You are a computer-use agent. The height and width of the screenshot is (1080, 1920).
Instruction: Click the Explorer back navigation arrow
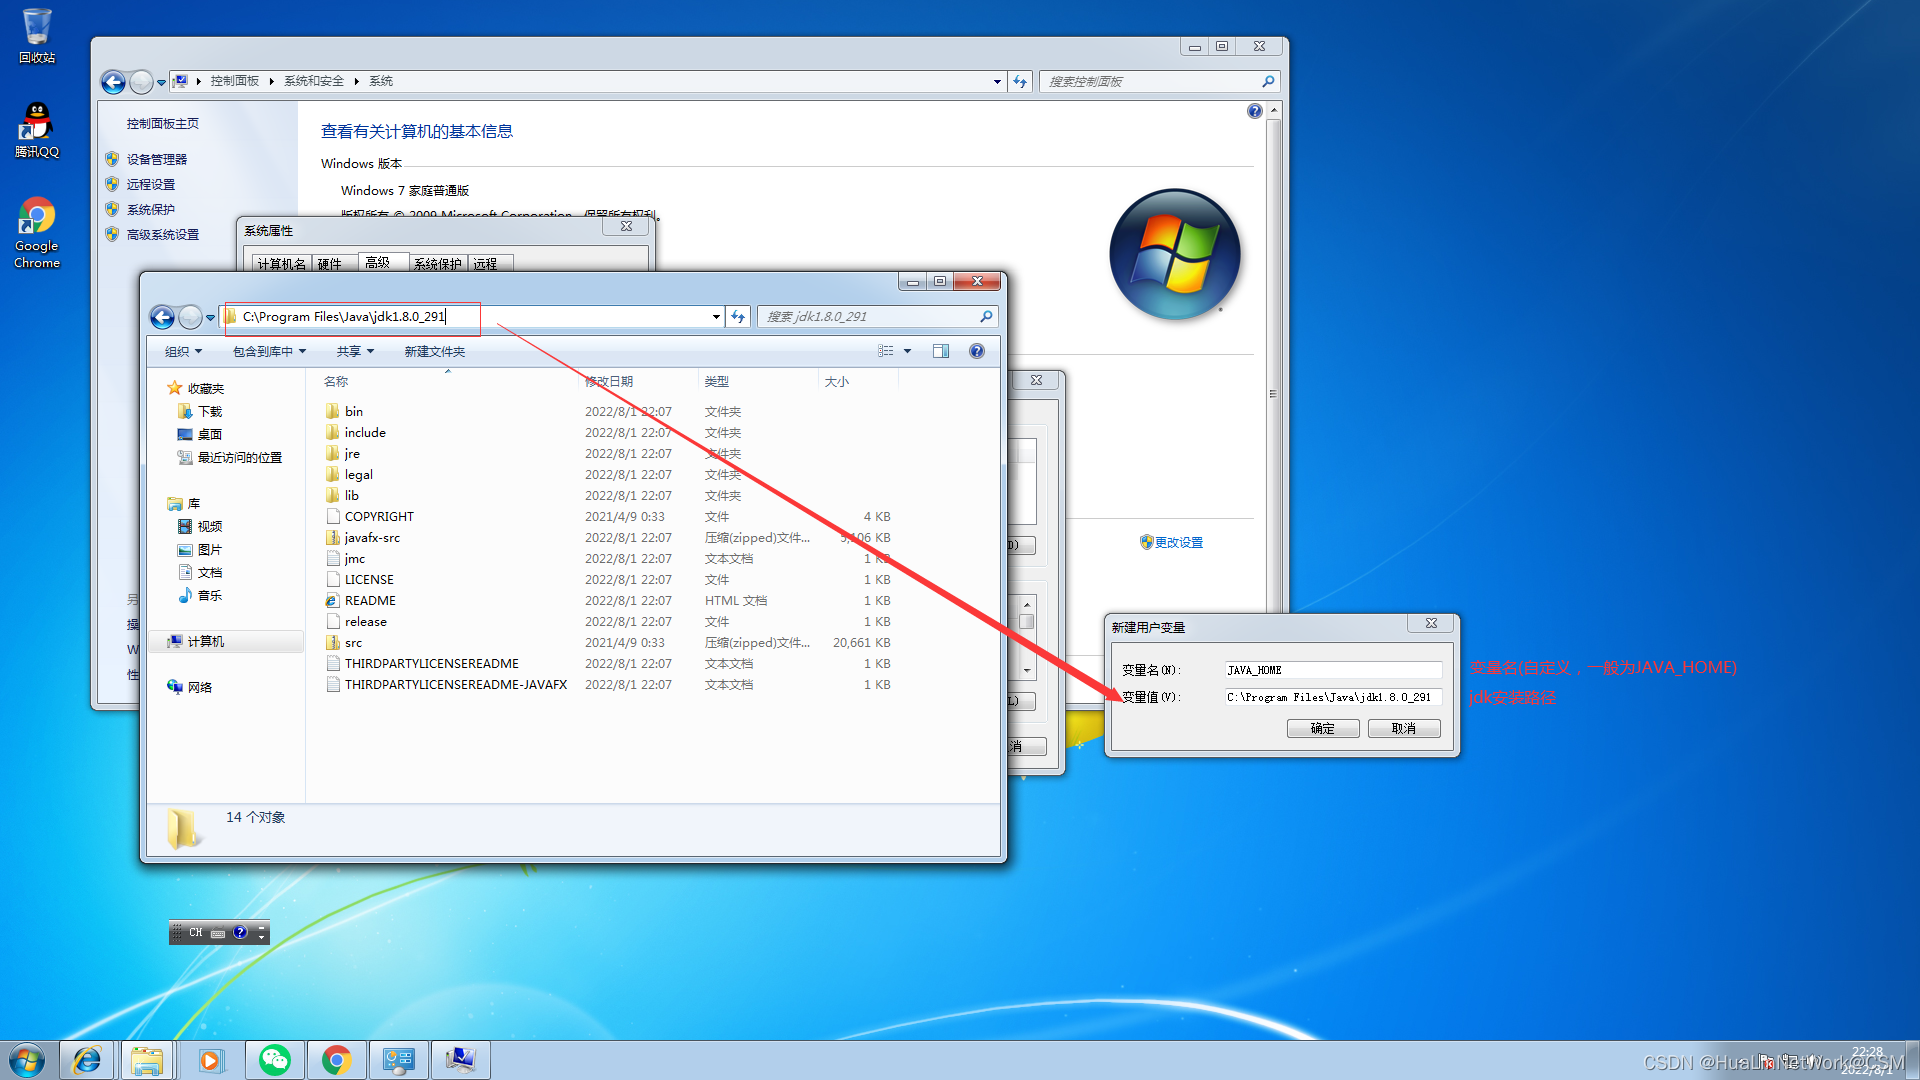point(162,317)
